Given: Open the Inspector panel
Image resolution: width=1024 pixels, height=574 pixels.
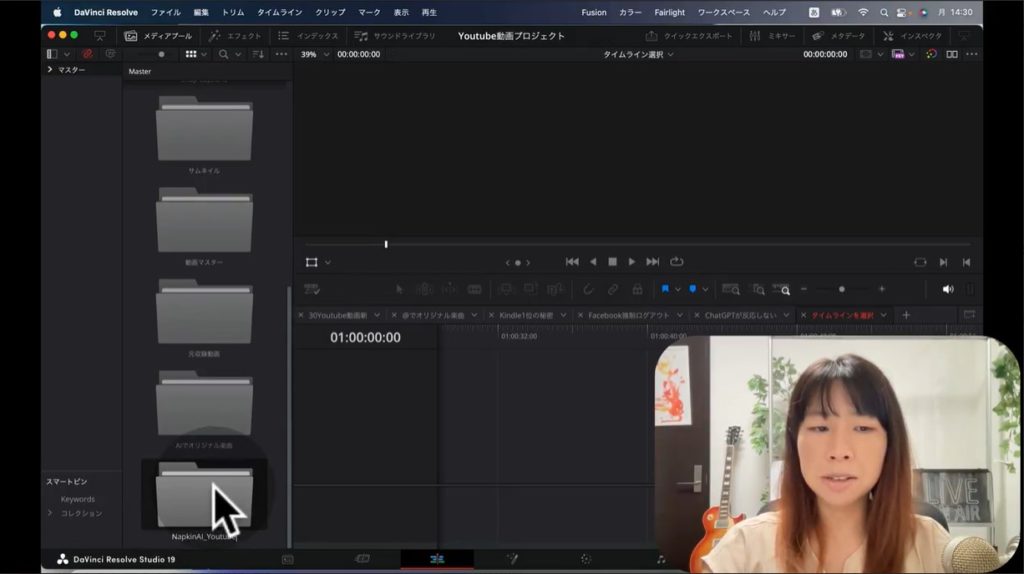Looking at the screenshot, I should (911, 36).
